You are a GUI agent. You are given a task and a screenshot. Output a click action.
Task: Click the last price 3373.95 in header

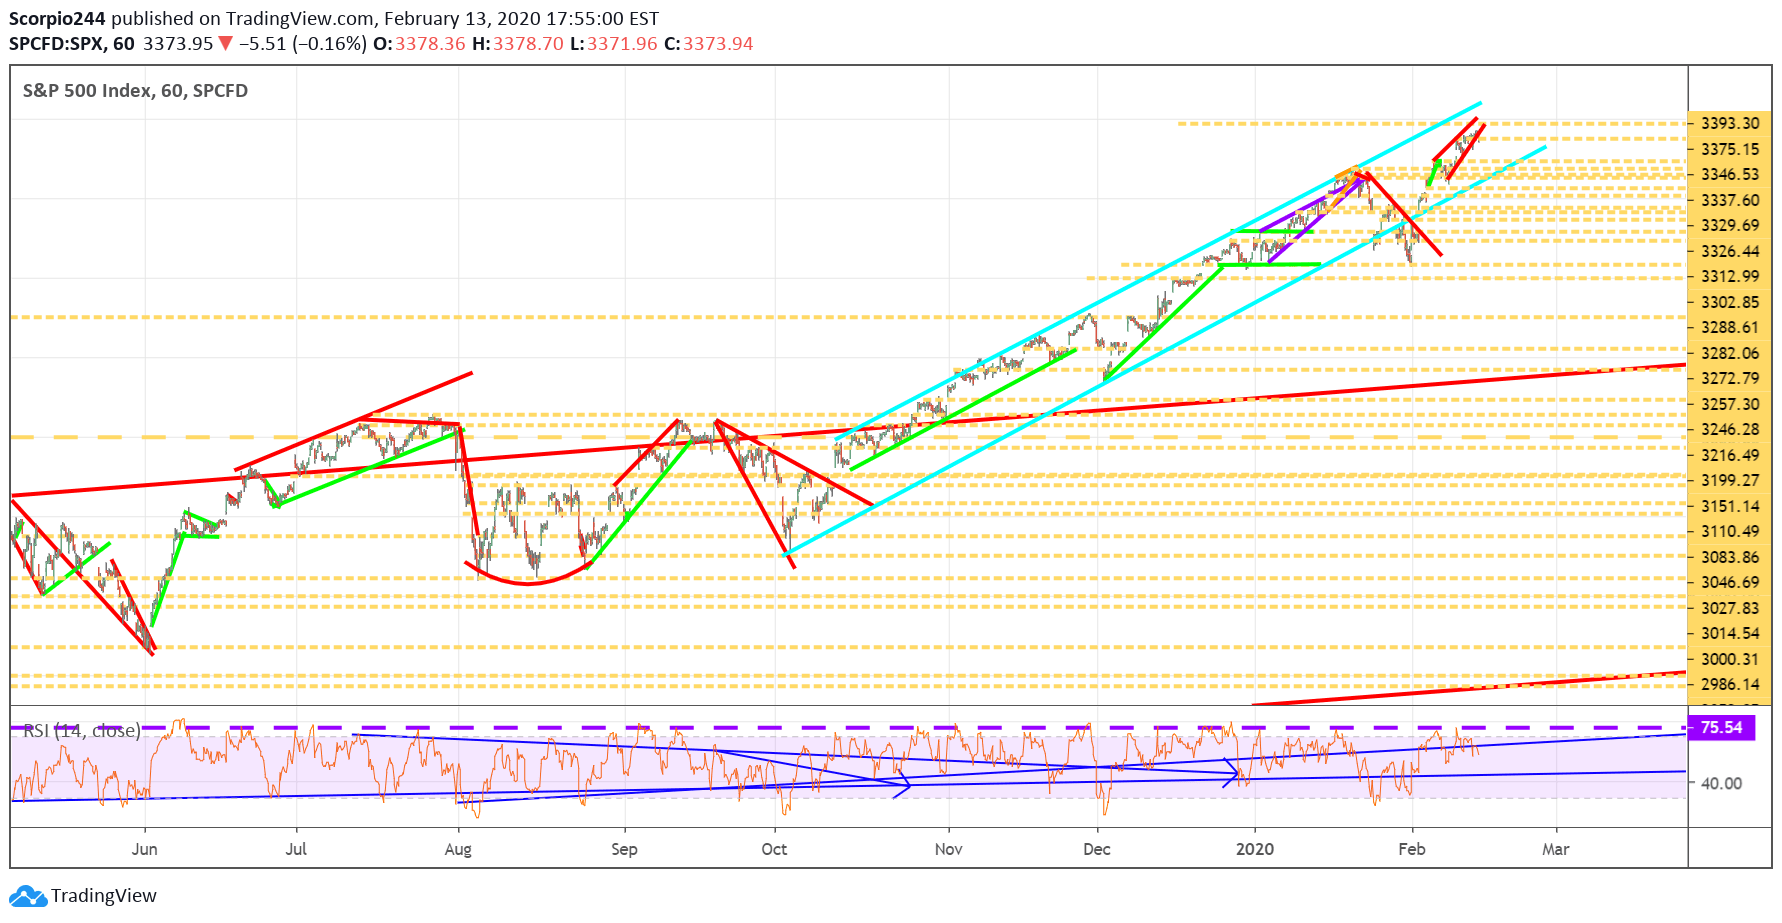[178, 44]
